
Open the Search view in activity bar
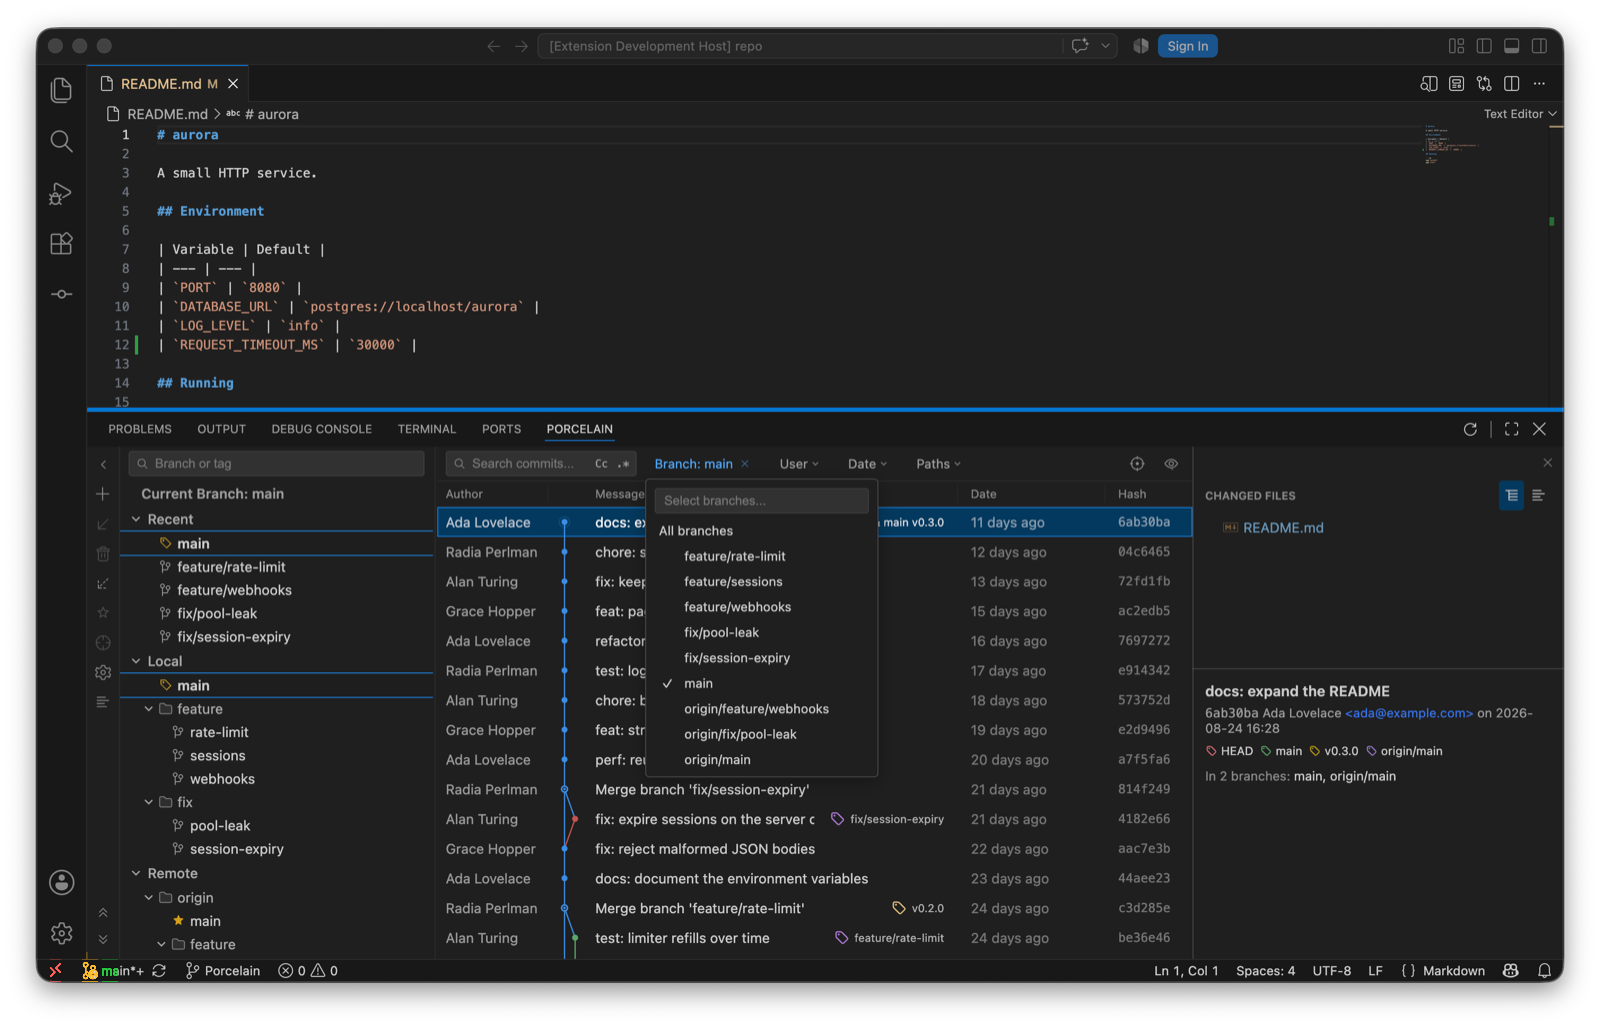click(x=61, y=141)
